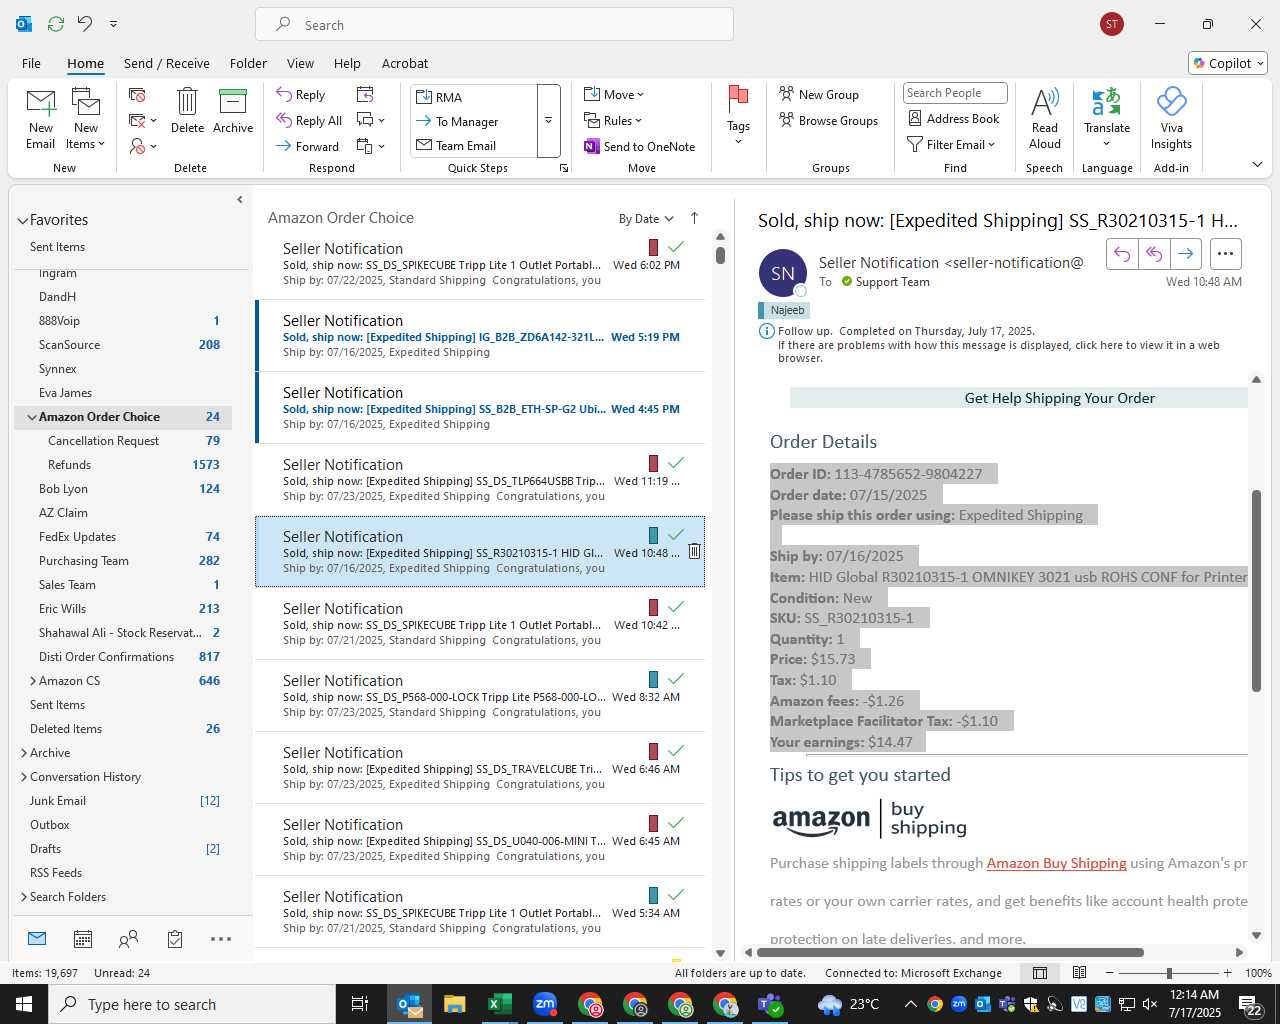Click Forward arrow in reading pane header

(x=1185, y=254)
